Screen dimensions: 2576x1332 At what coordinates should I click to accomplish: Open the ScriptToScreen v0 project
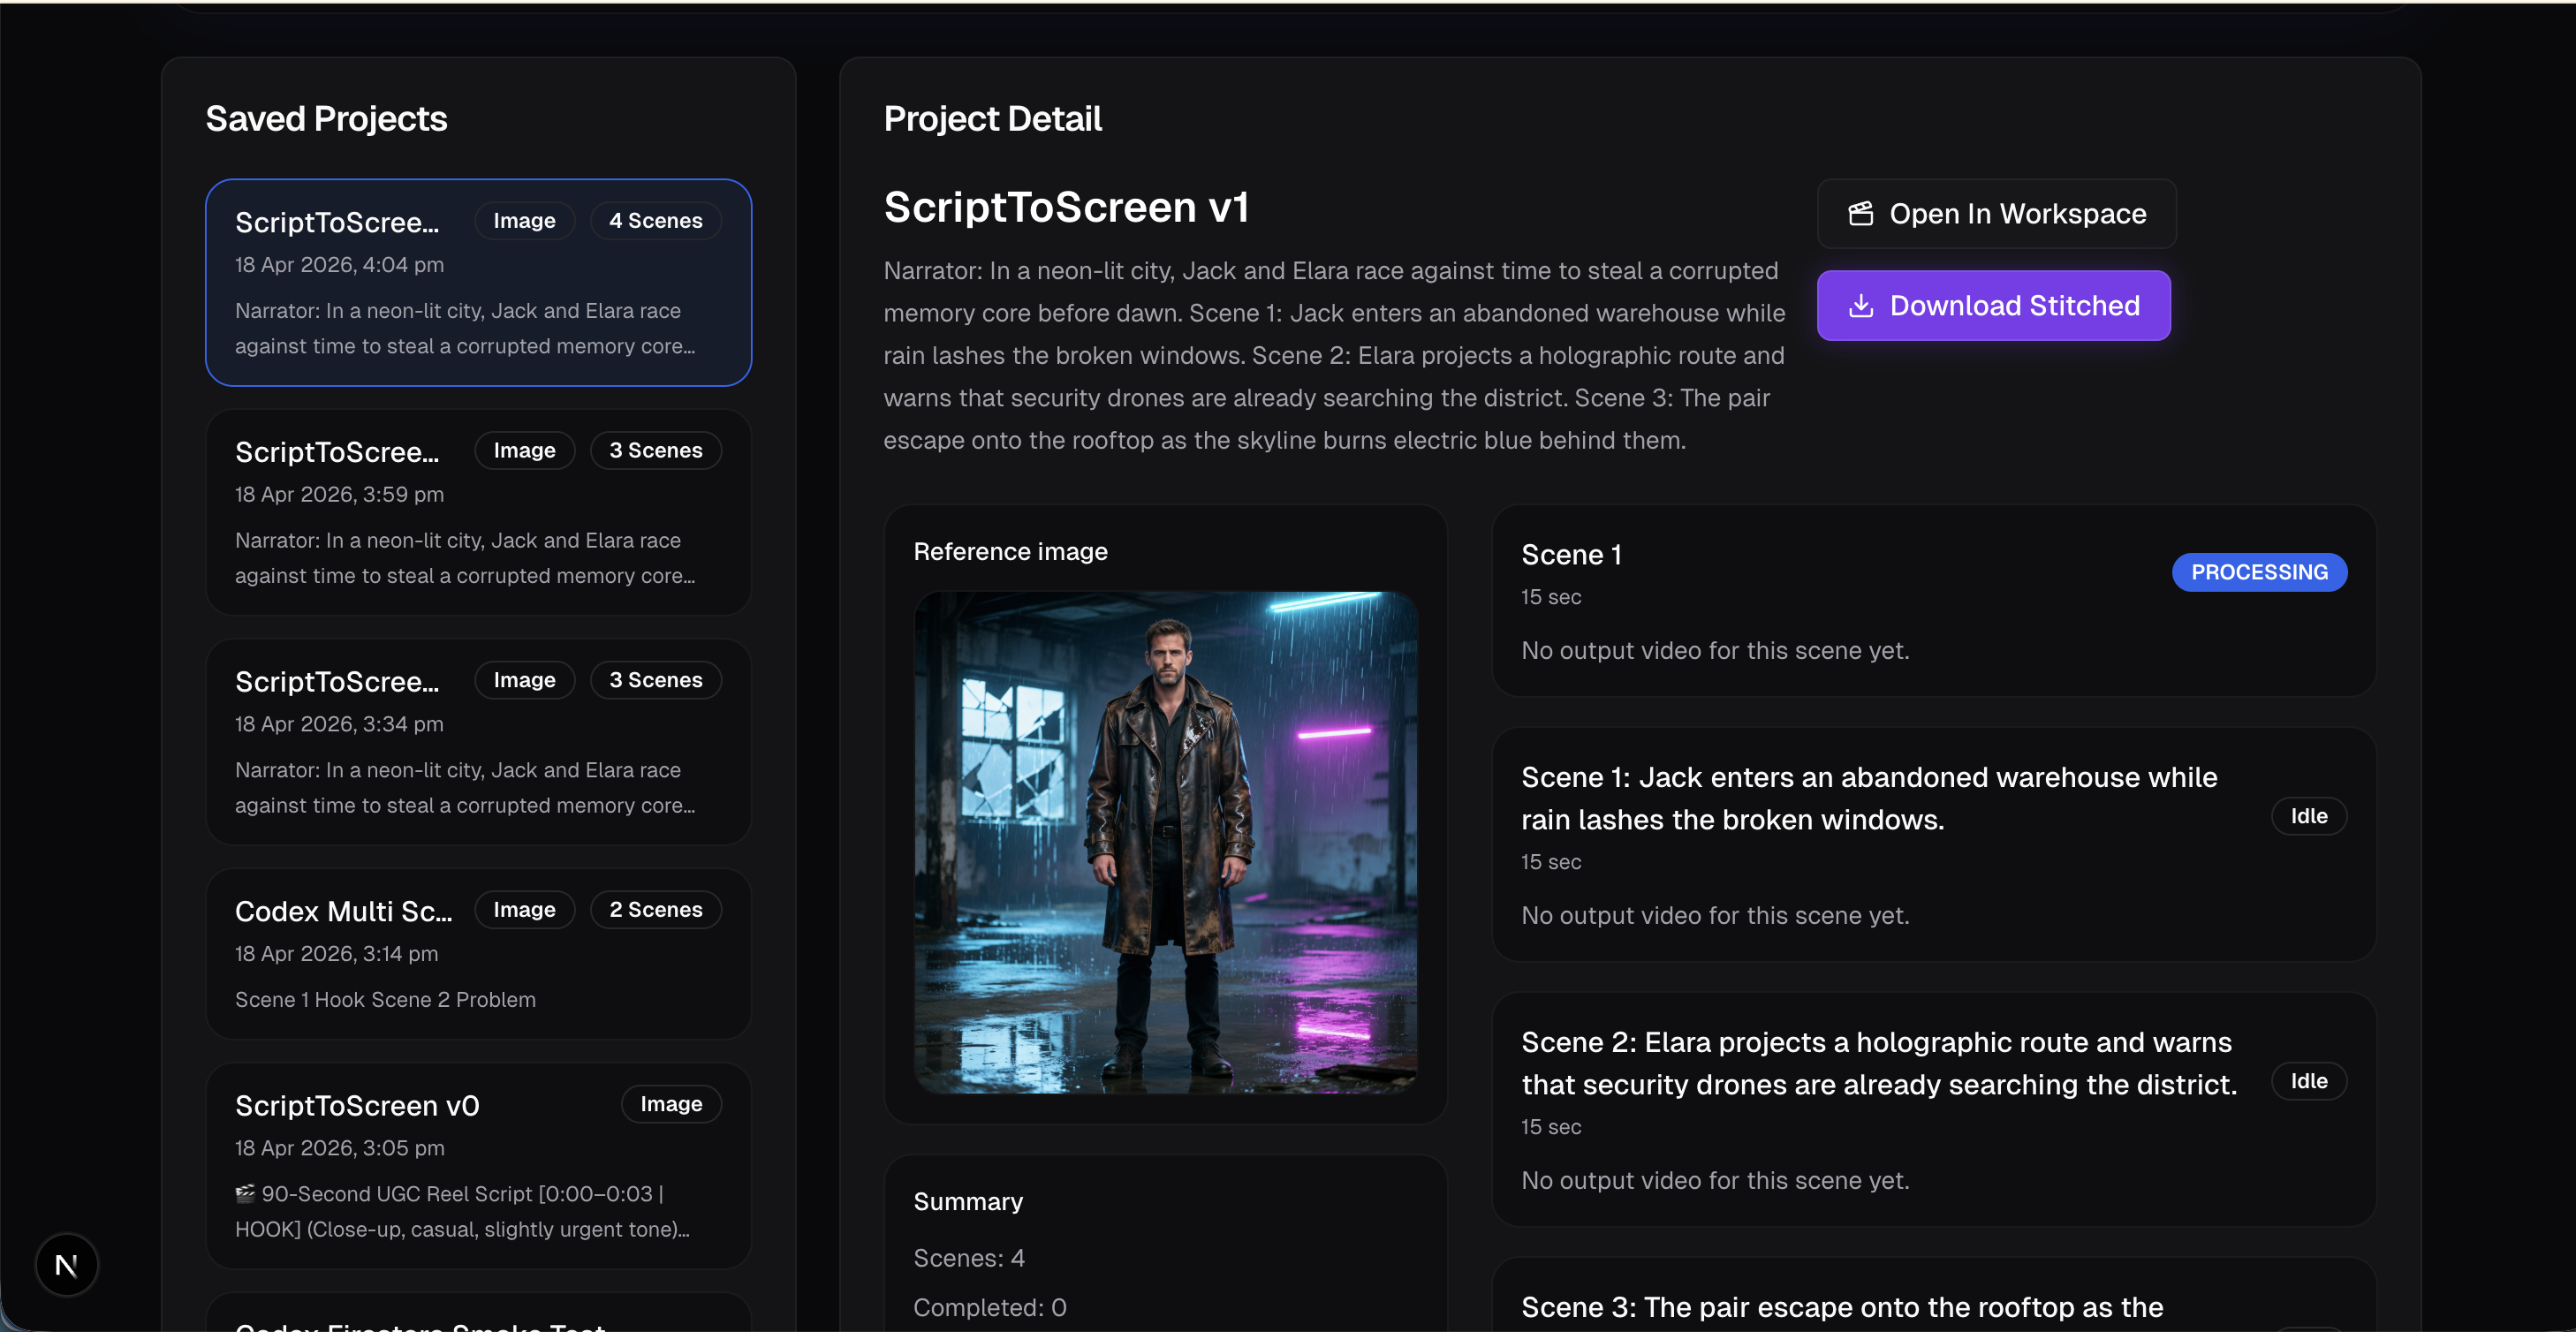coord(478,1166)
